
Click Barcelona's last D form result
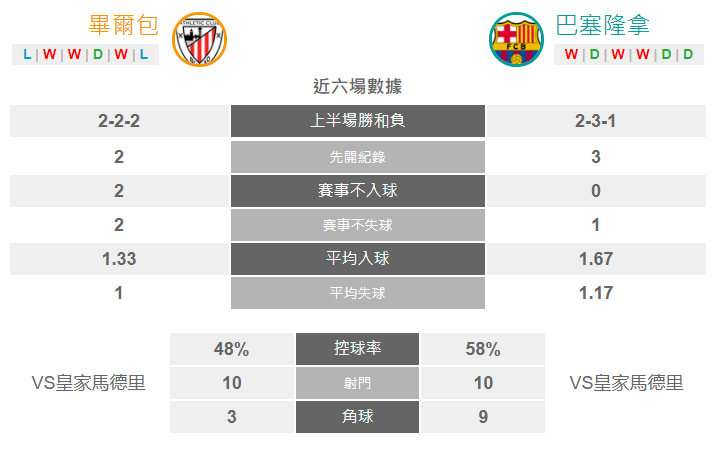click(688, 54)
